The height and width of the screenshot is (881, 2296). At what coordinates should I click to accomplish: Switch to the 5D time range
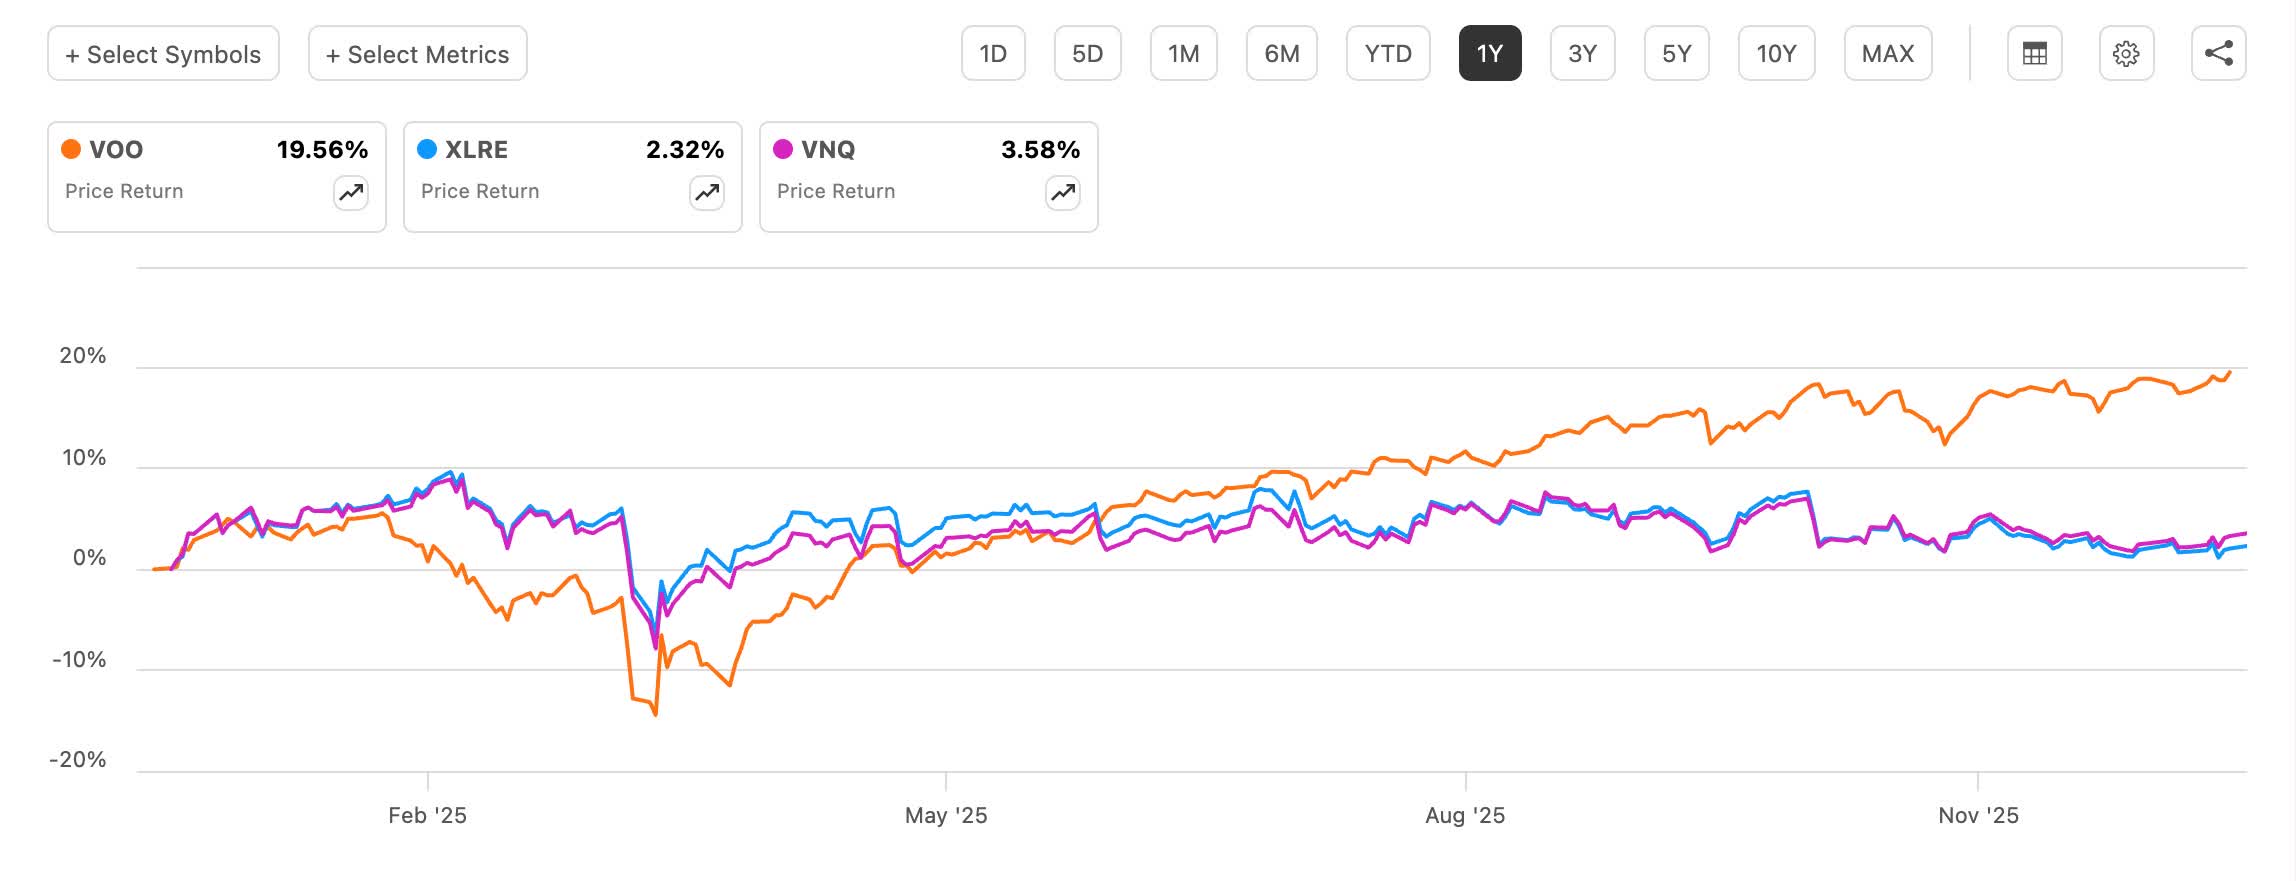[x=1087, y=54]
